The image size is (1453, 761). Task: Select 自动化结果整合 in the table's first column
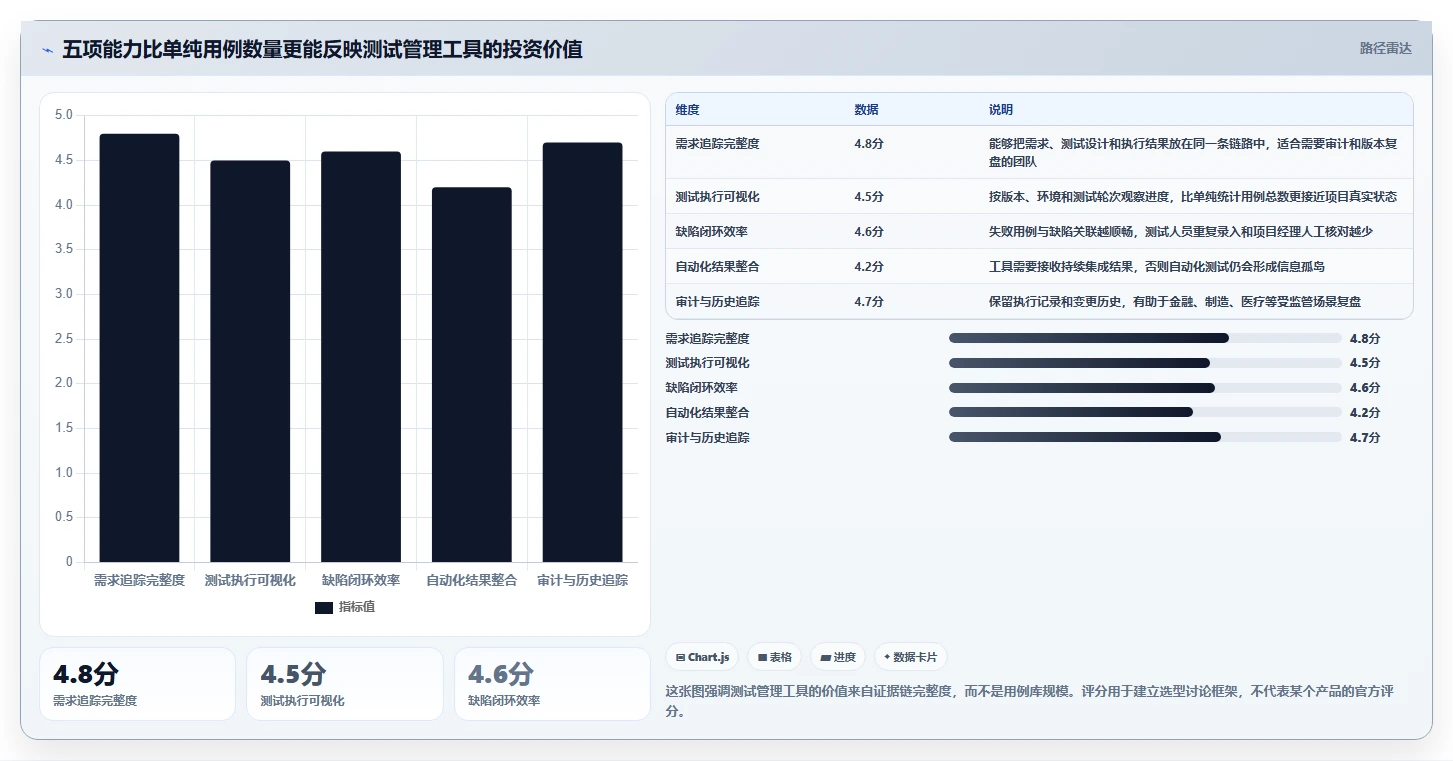coord(718,267)
